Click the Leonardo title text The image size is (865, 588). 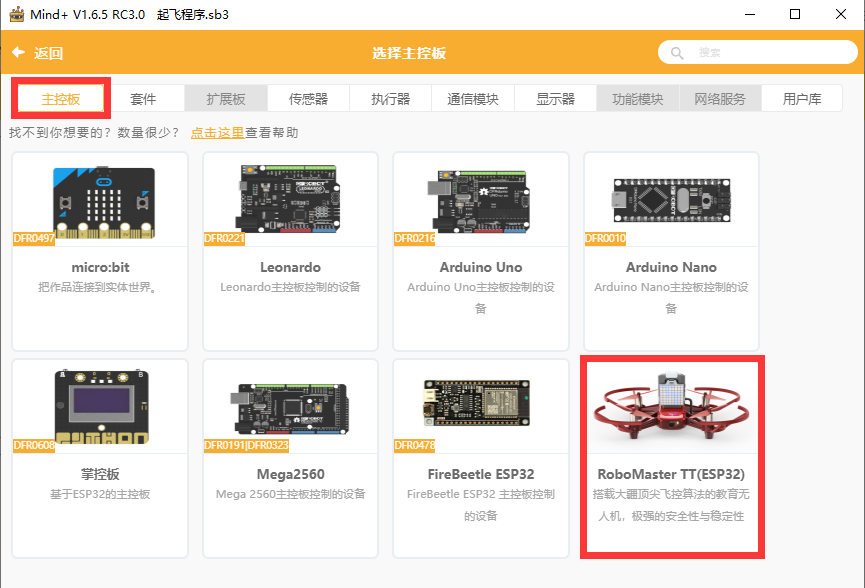pos(290,267)
